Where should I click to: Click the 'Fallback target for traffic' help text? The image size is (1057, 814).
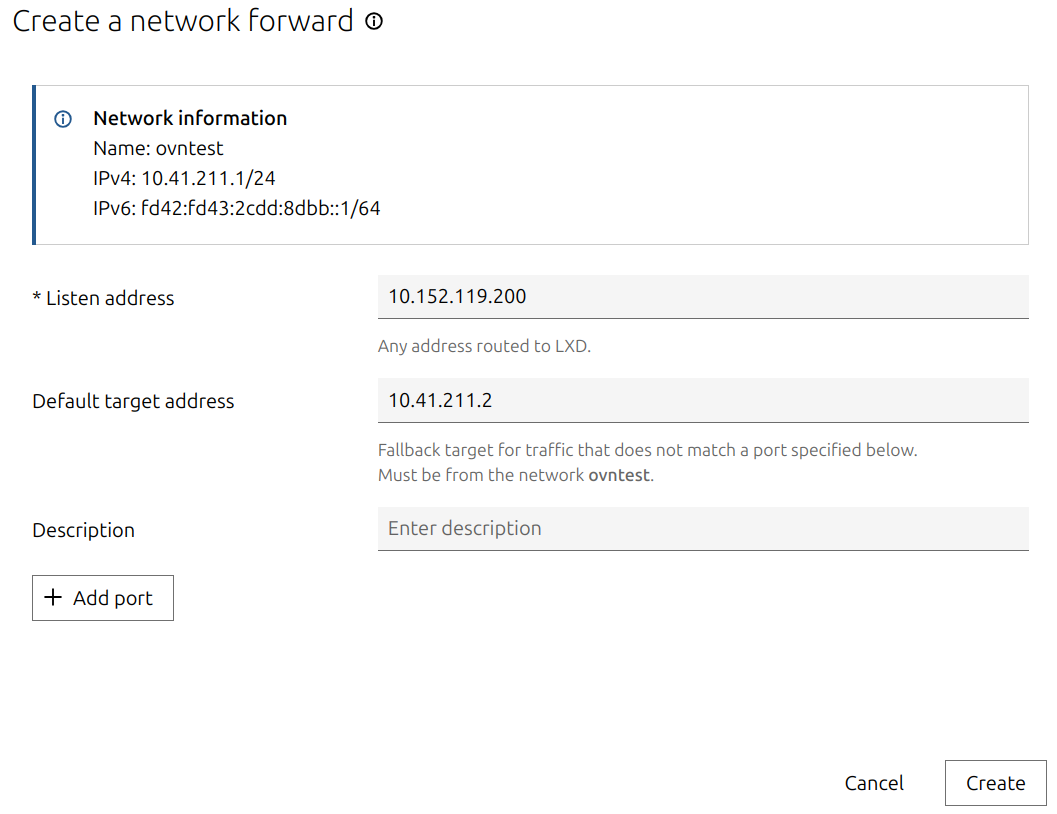(646, 450)
